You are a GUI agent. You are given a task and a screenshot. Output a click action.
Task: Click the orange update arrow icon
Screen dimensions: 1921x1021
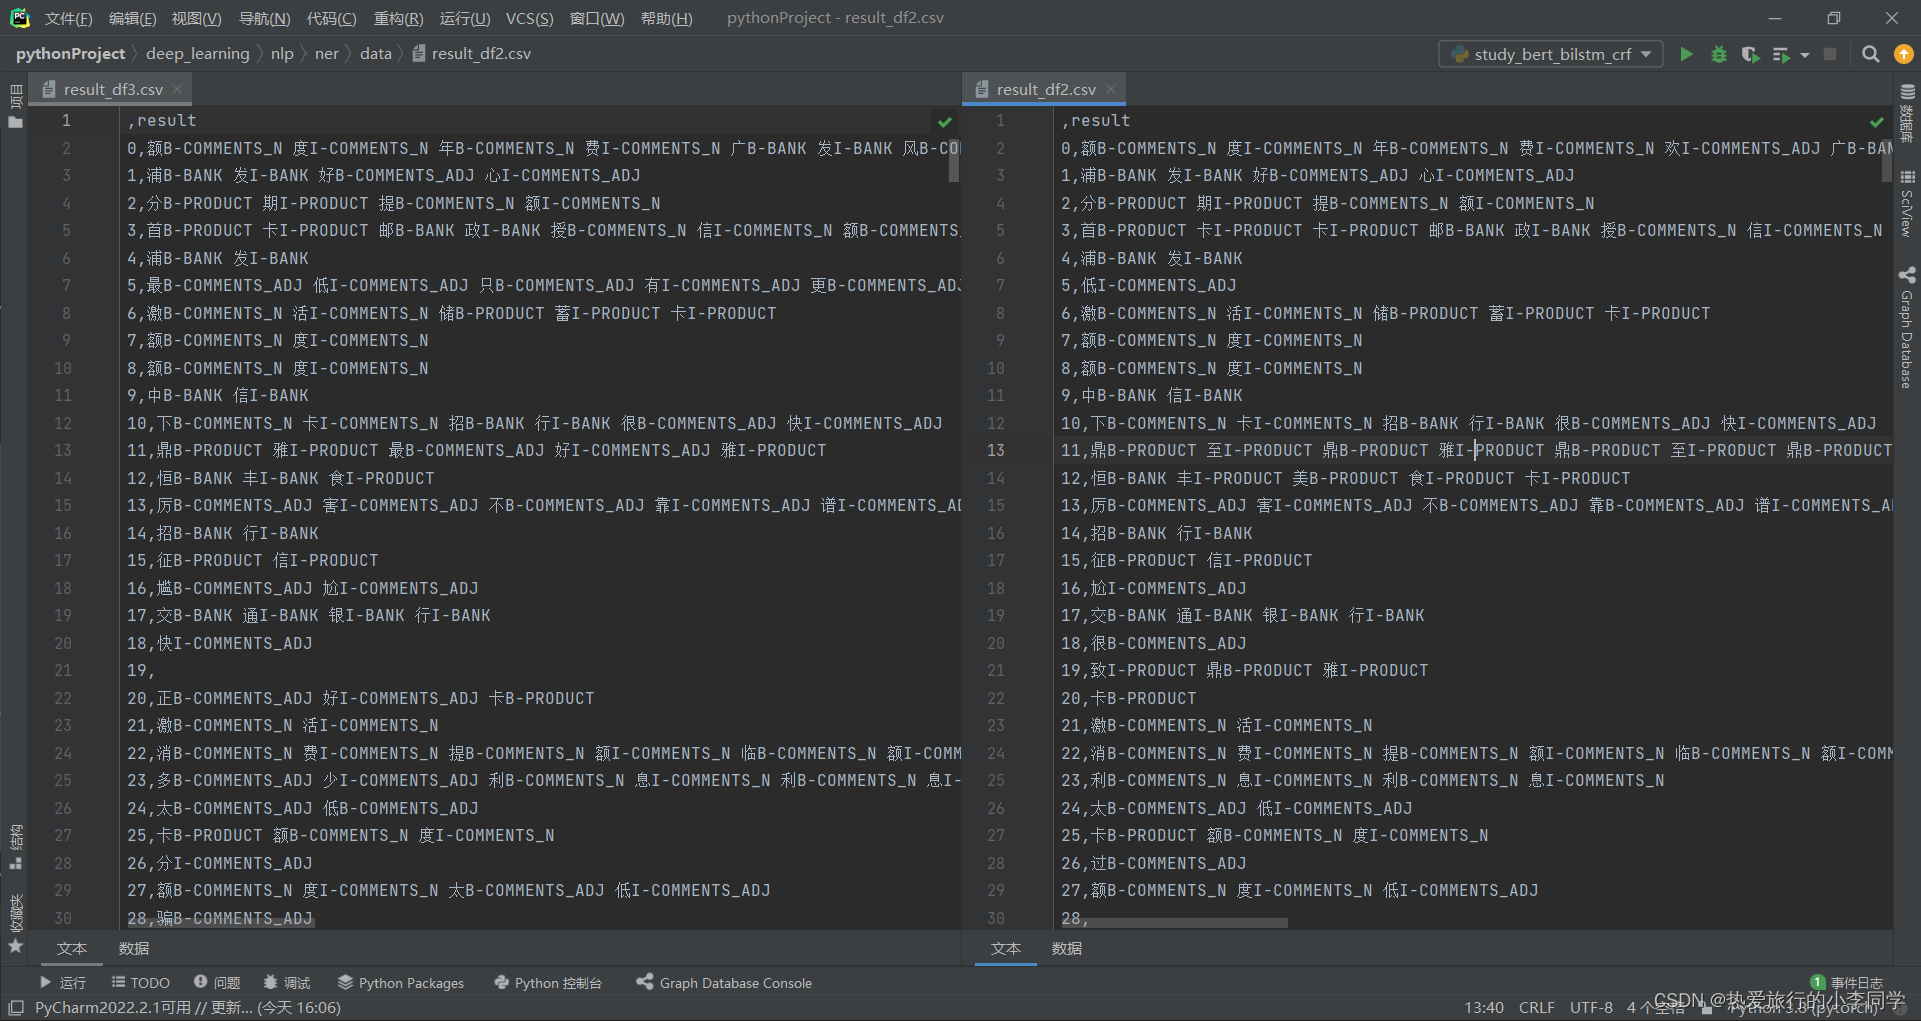coord(1904,54)
